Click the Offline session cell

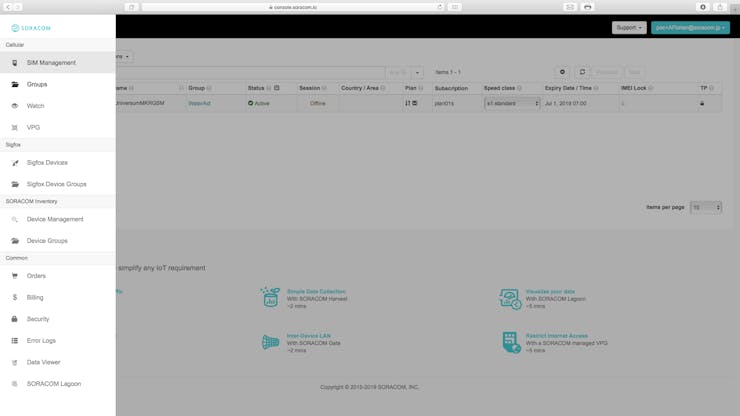click(318, 103)
